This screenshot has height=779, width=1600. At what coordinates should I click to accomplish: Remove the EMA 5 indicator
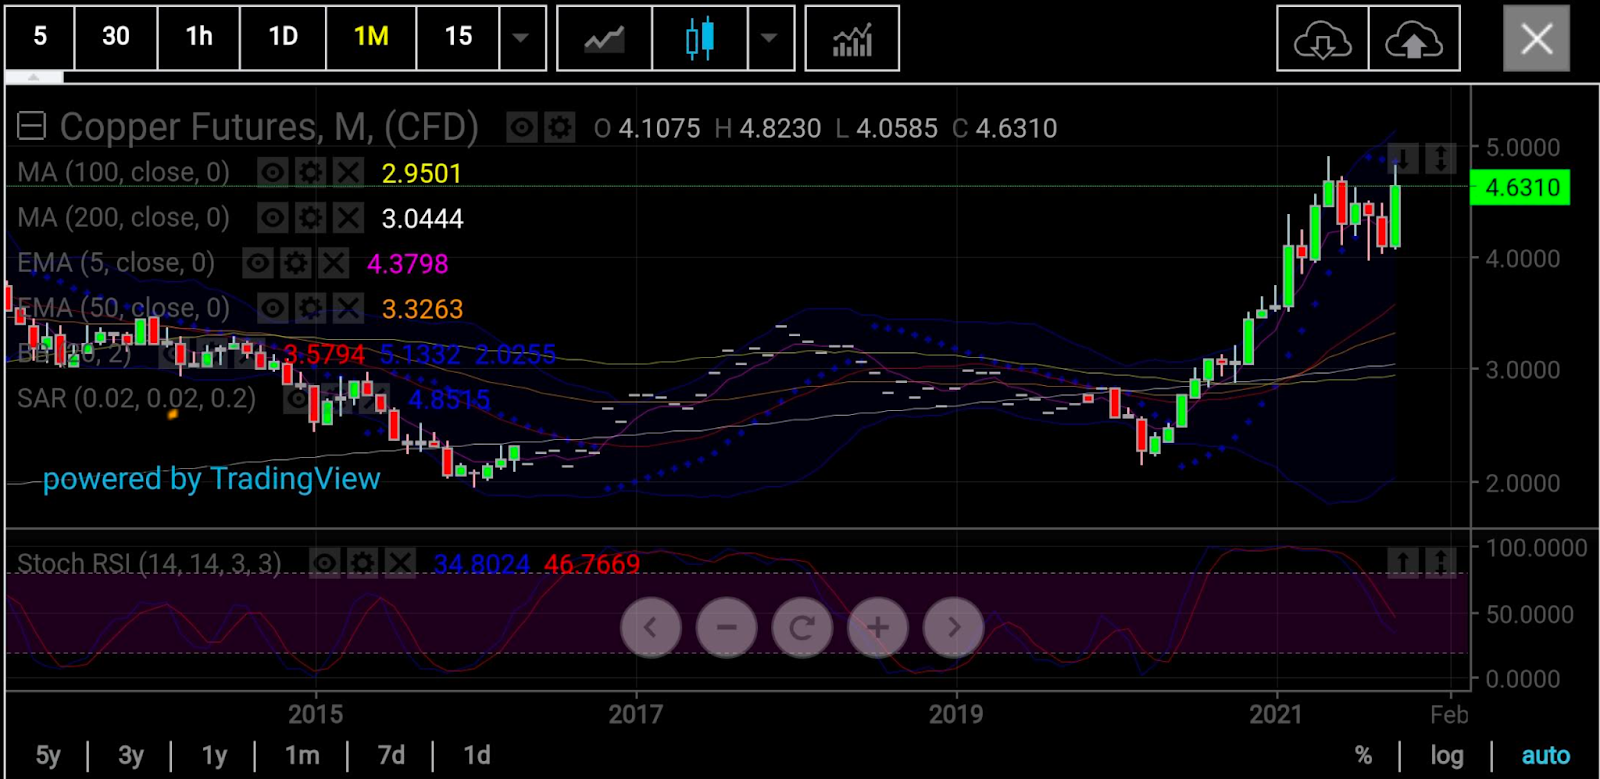[x=333, y=263]
